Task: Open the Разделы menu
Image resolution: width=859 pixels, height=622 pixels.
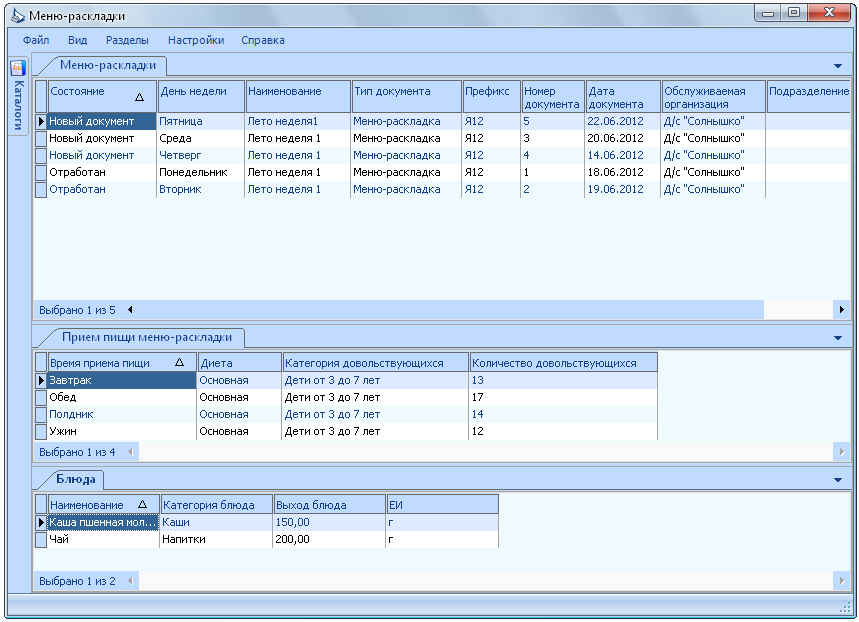Action: tap(127, 40)
